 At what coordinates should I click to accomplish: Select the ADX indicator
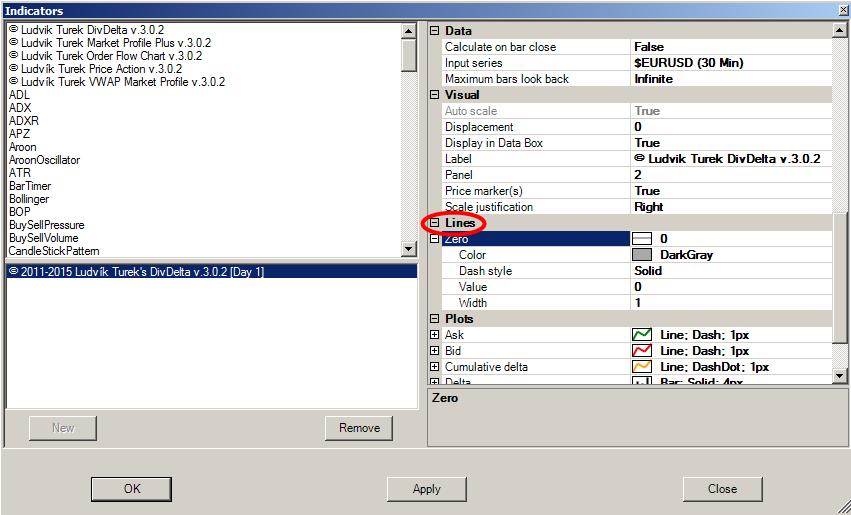click(20, 108)
